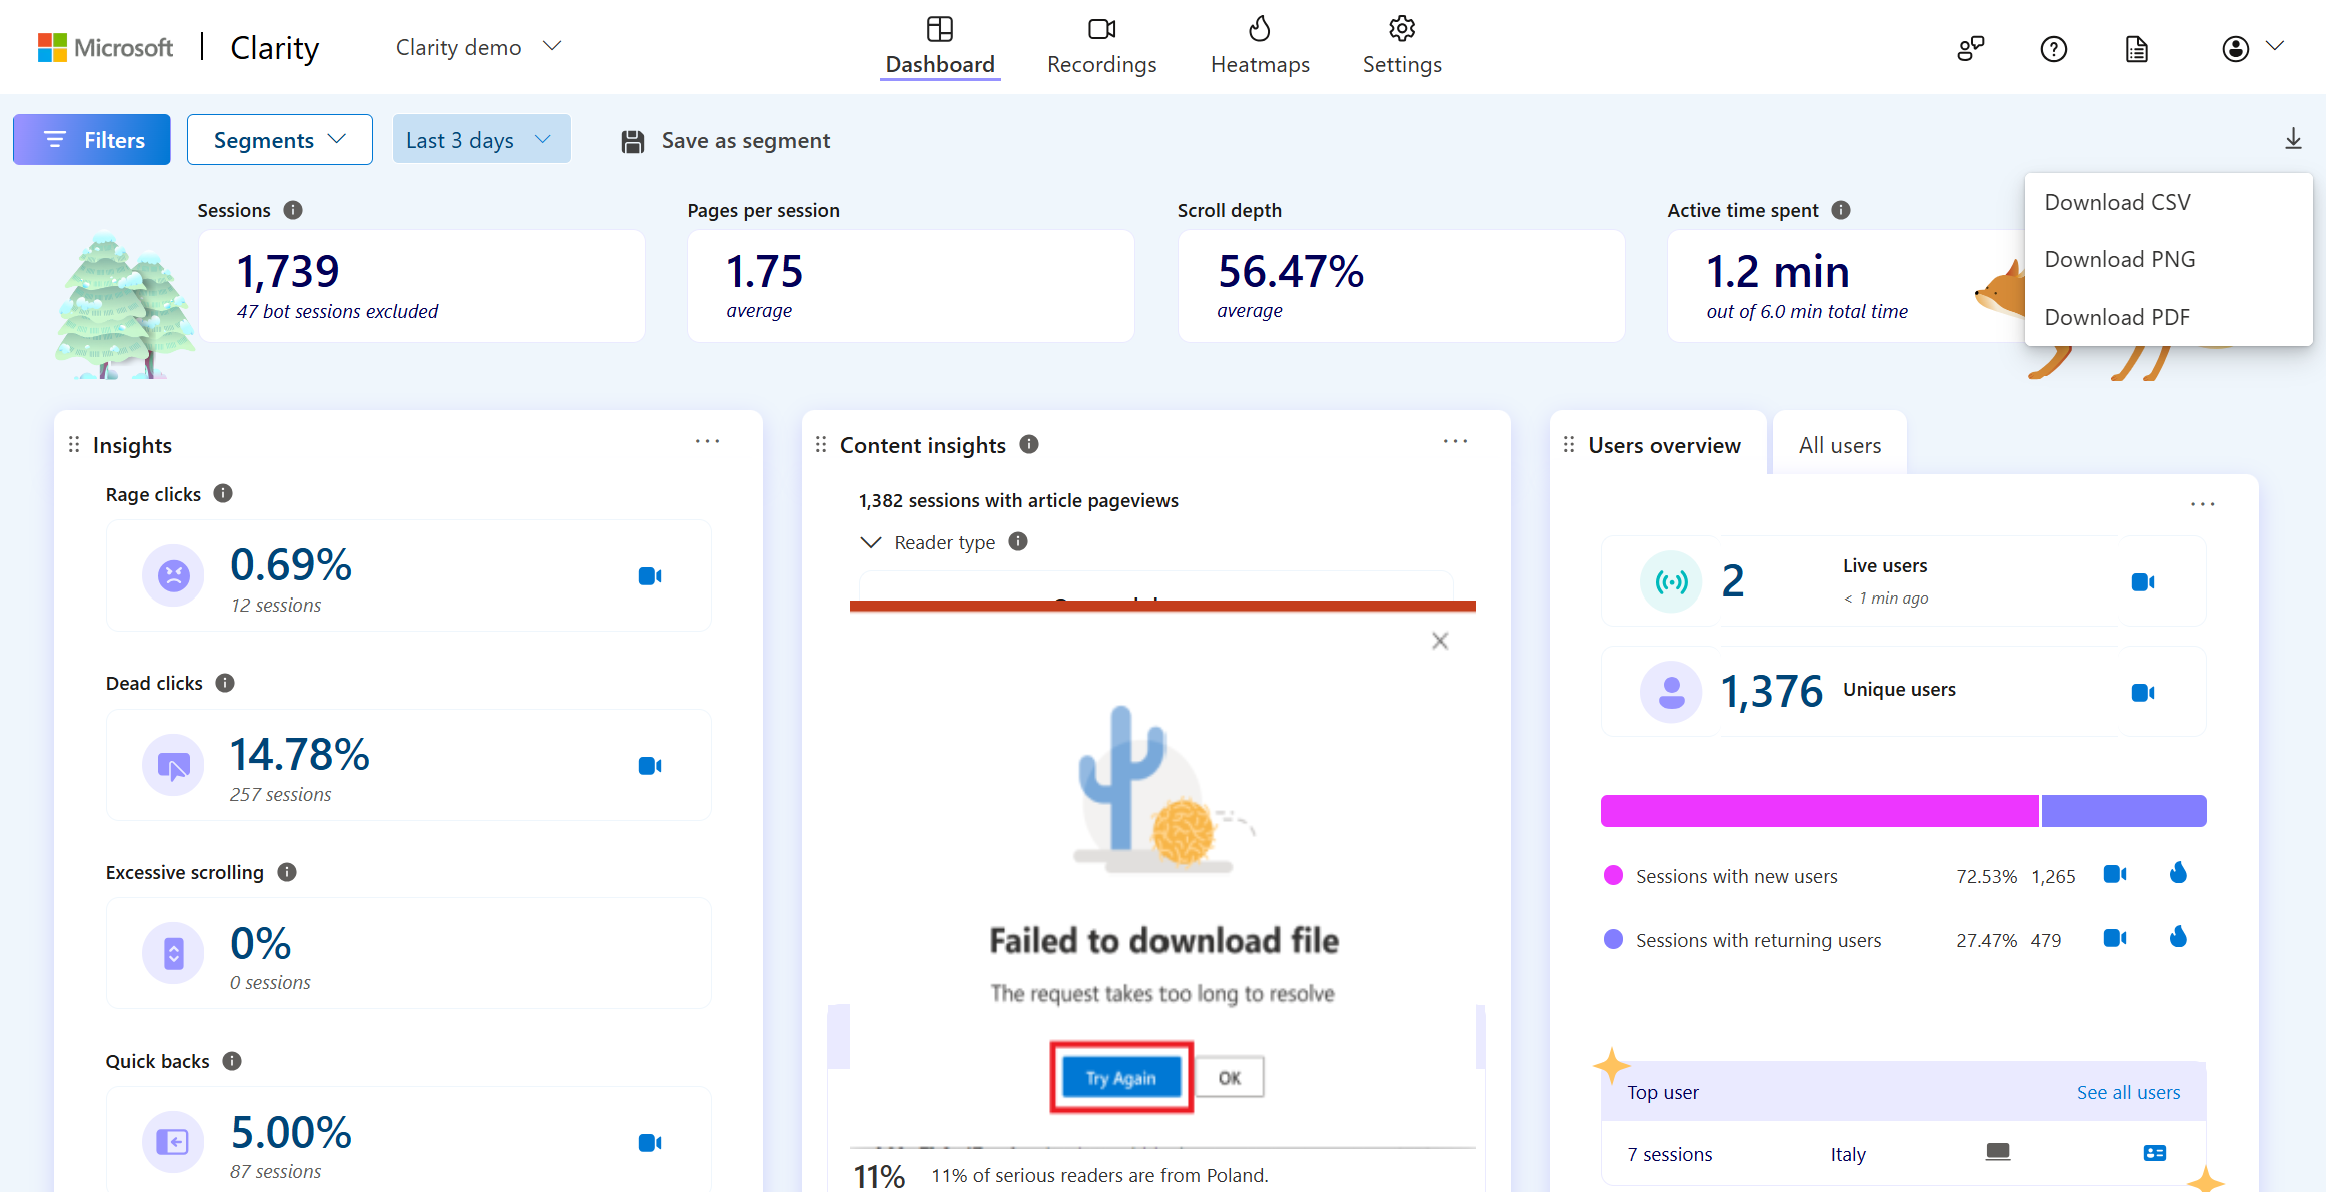The height and width of the screenshot is (1192, 2326).
Task: Expand the Segments dropdown
Action: tap(280, 138)
